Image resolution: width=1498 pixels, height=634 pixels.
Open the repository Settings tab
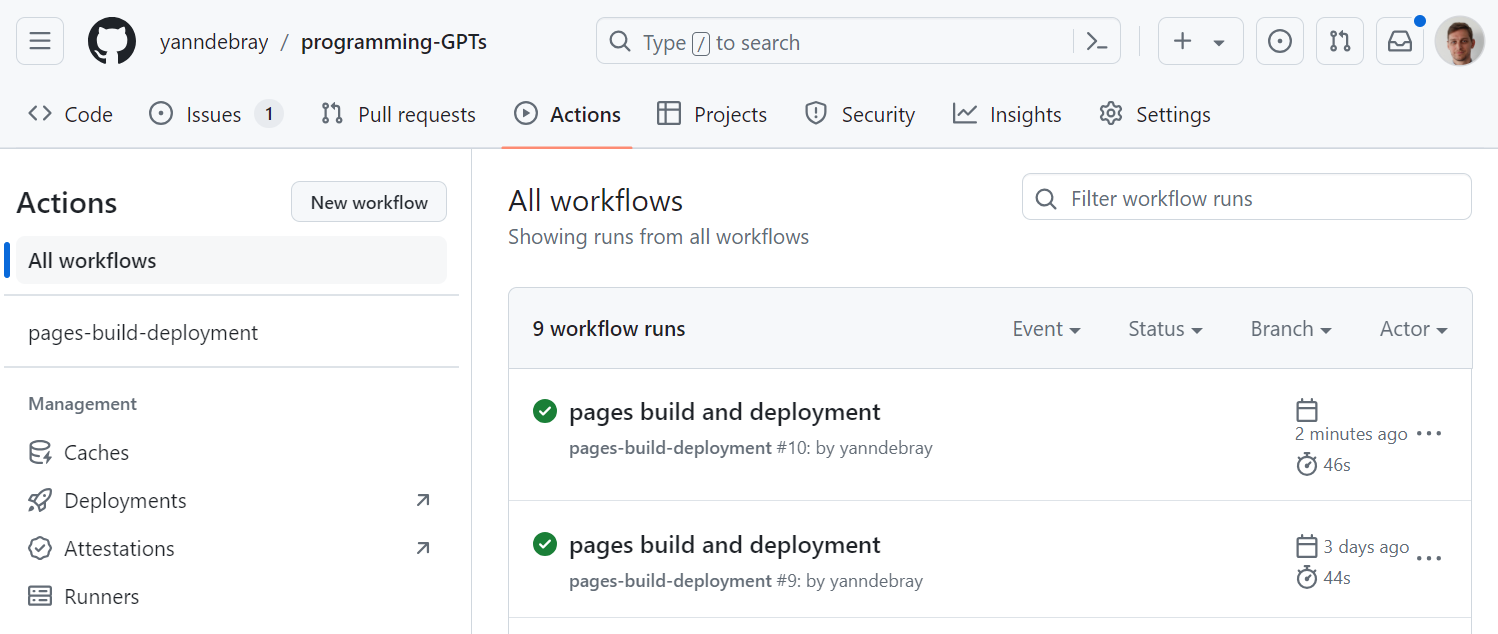point(1155,114)
